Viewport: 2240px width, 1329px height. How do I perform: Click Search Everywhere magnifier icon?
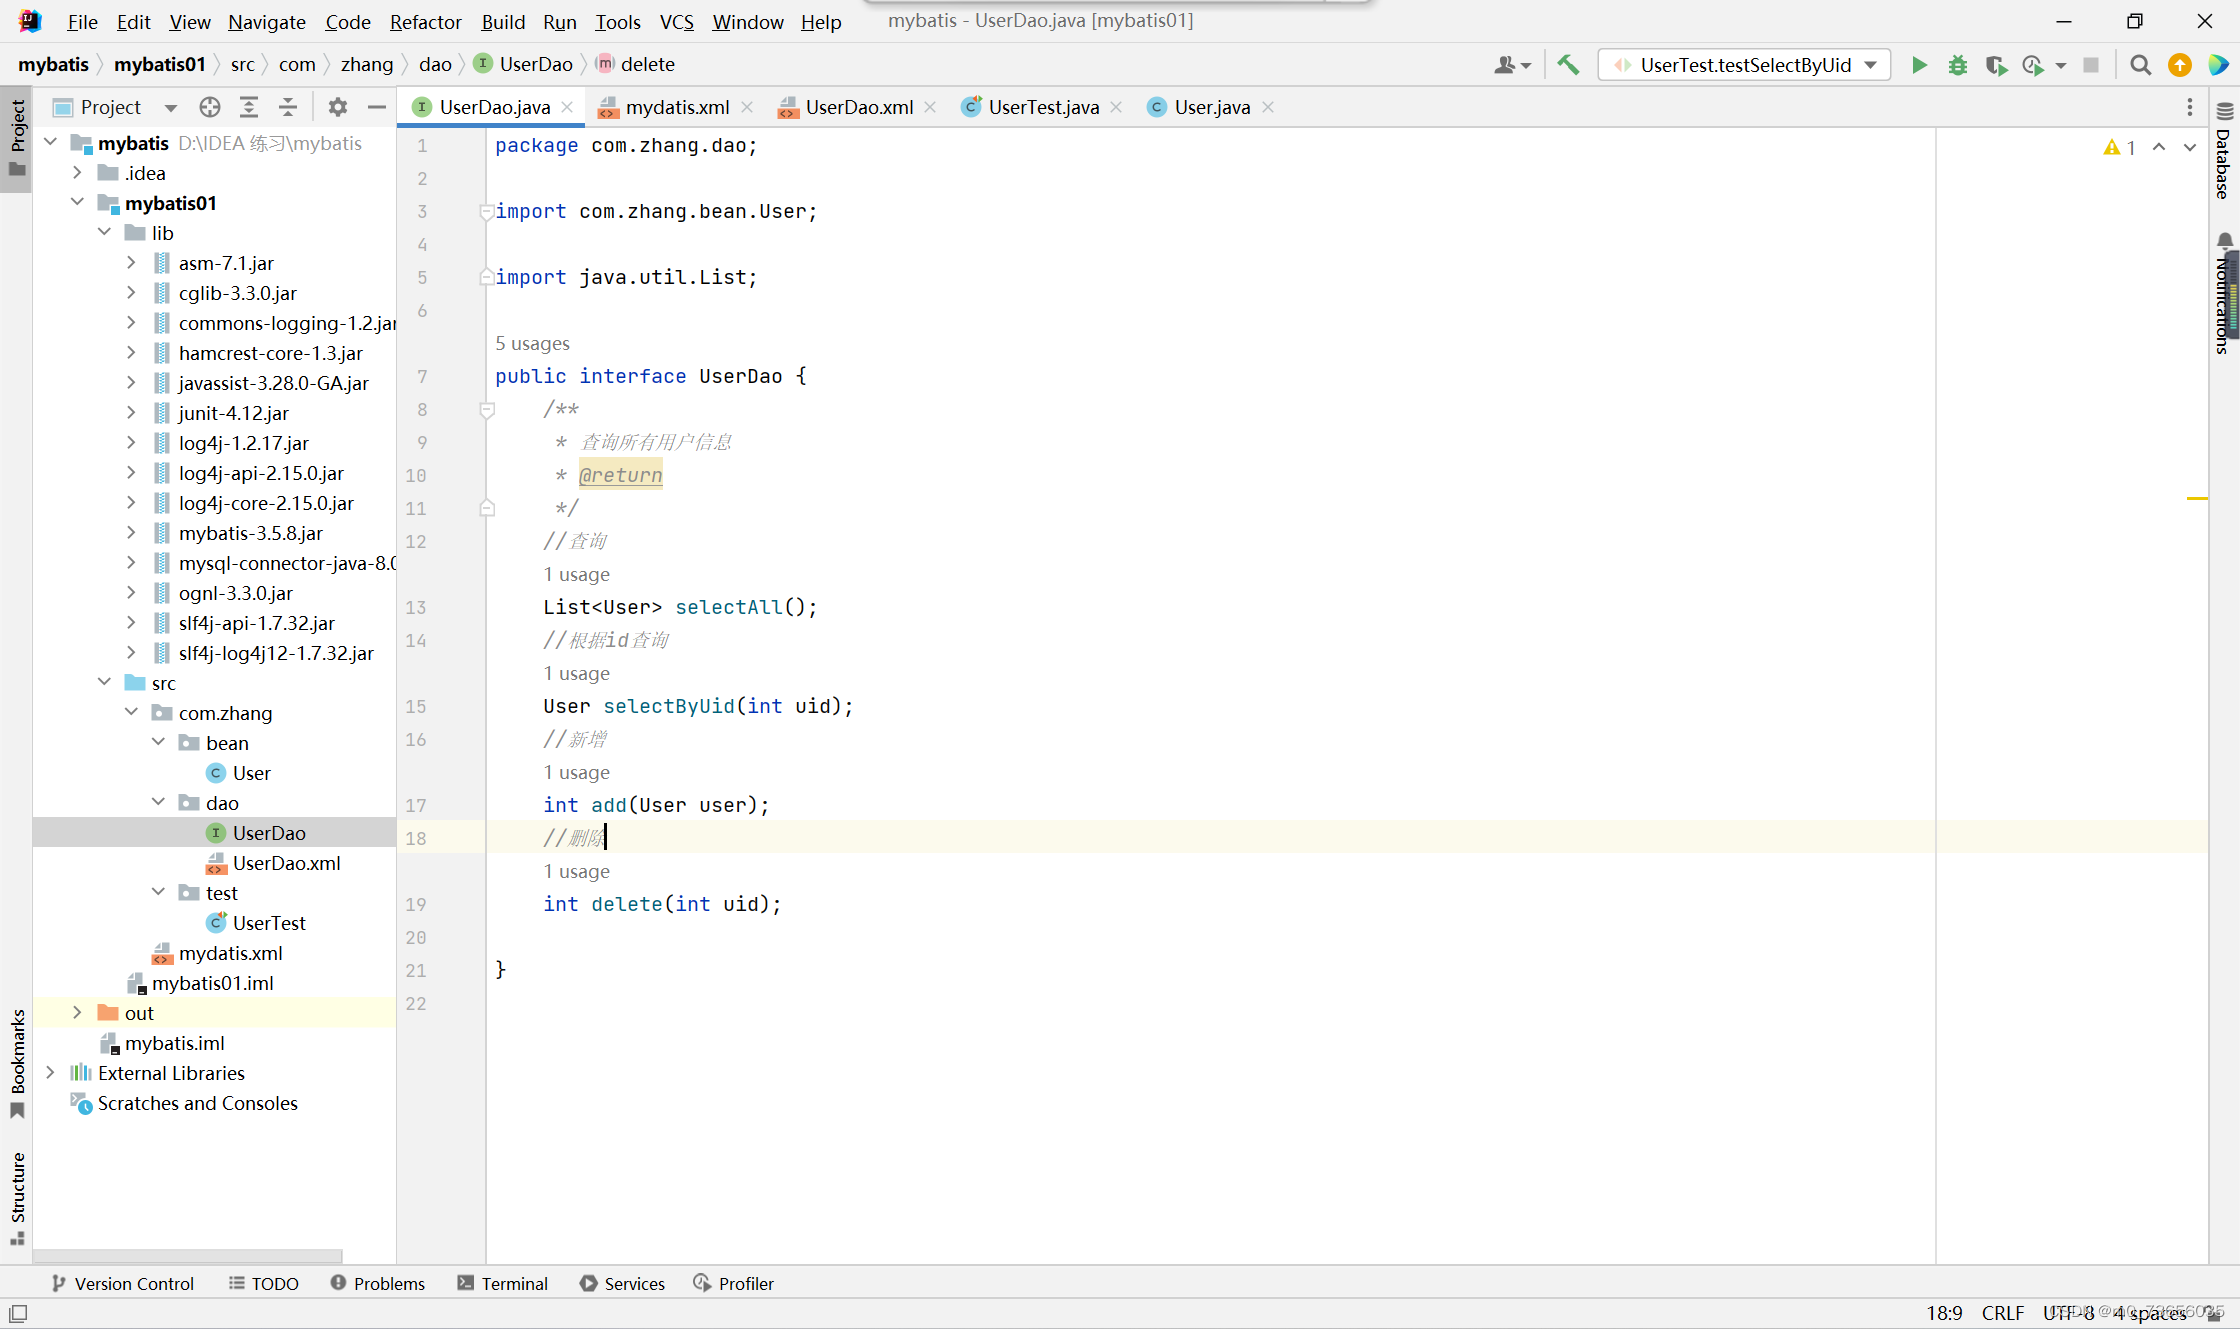coord(2140,65)
